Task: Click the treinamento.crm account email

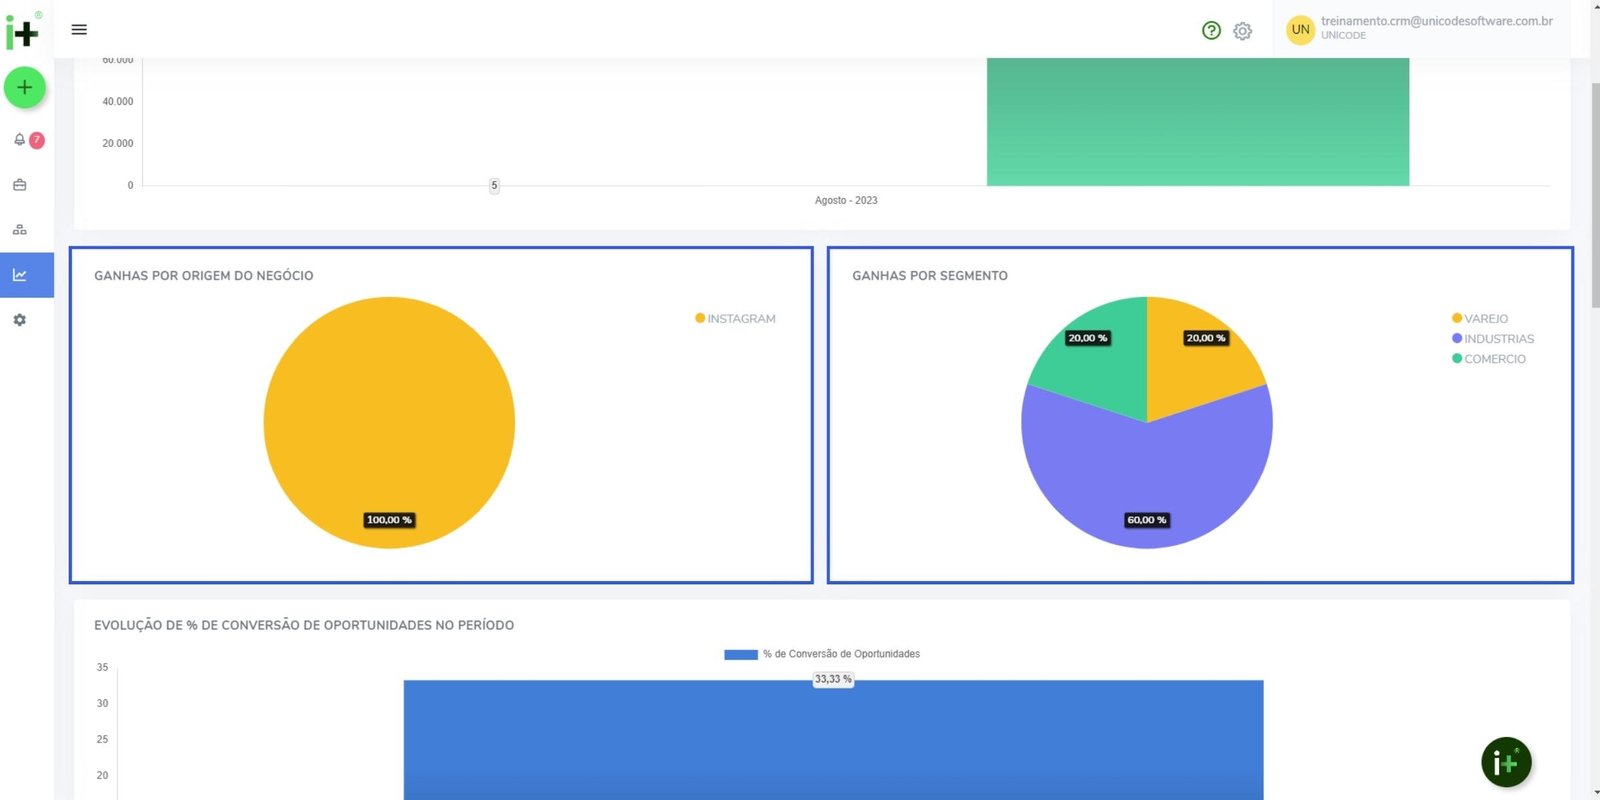Action: tap(1436, 21)
